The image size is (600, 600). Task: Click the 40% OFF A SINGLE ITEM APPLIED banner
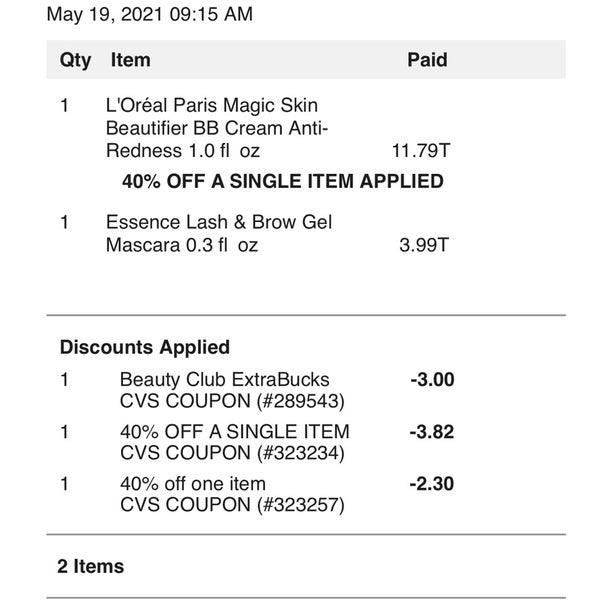[x=283, y=181]
